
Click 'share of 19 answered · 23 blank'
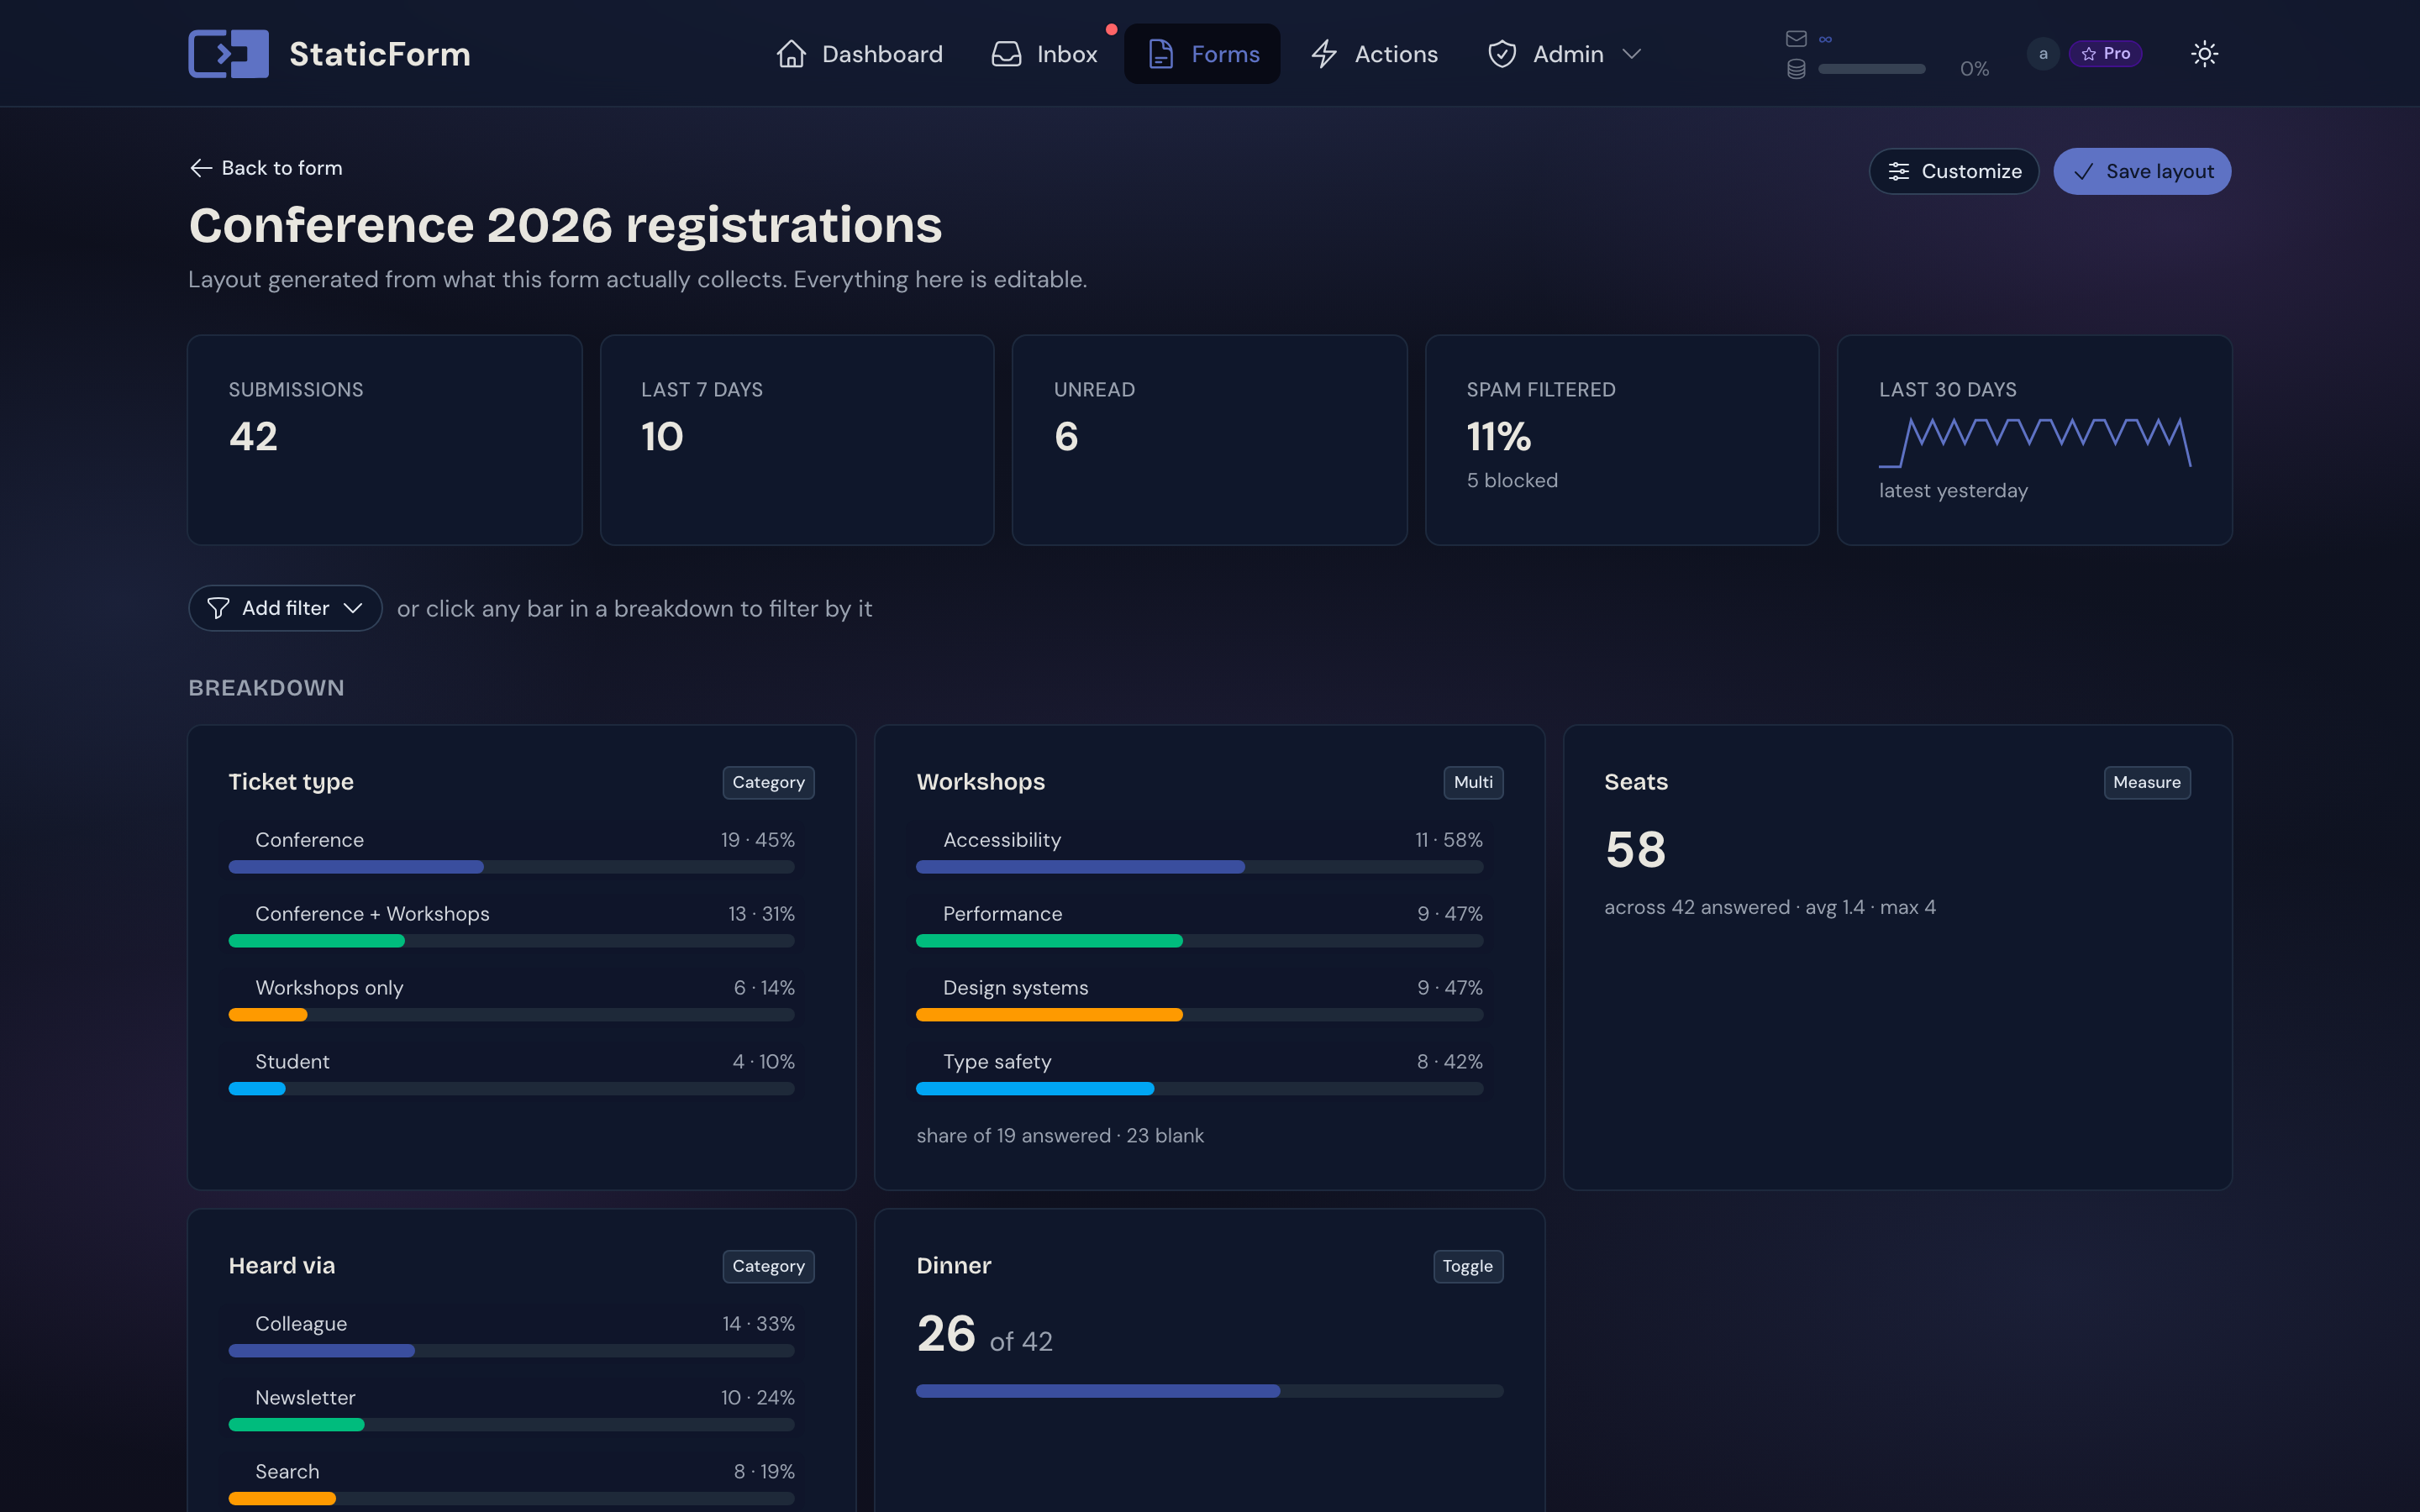[1060, 1136]
